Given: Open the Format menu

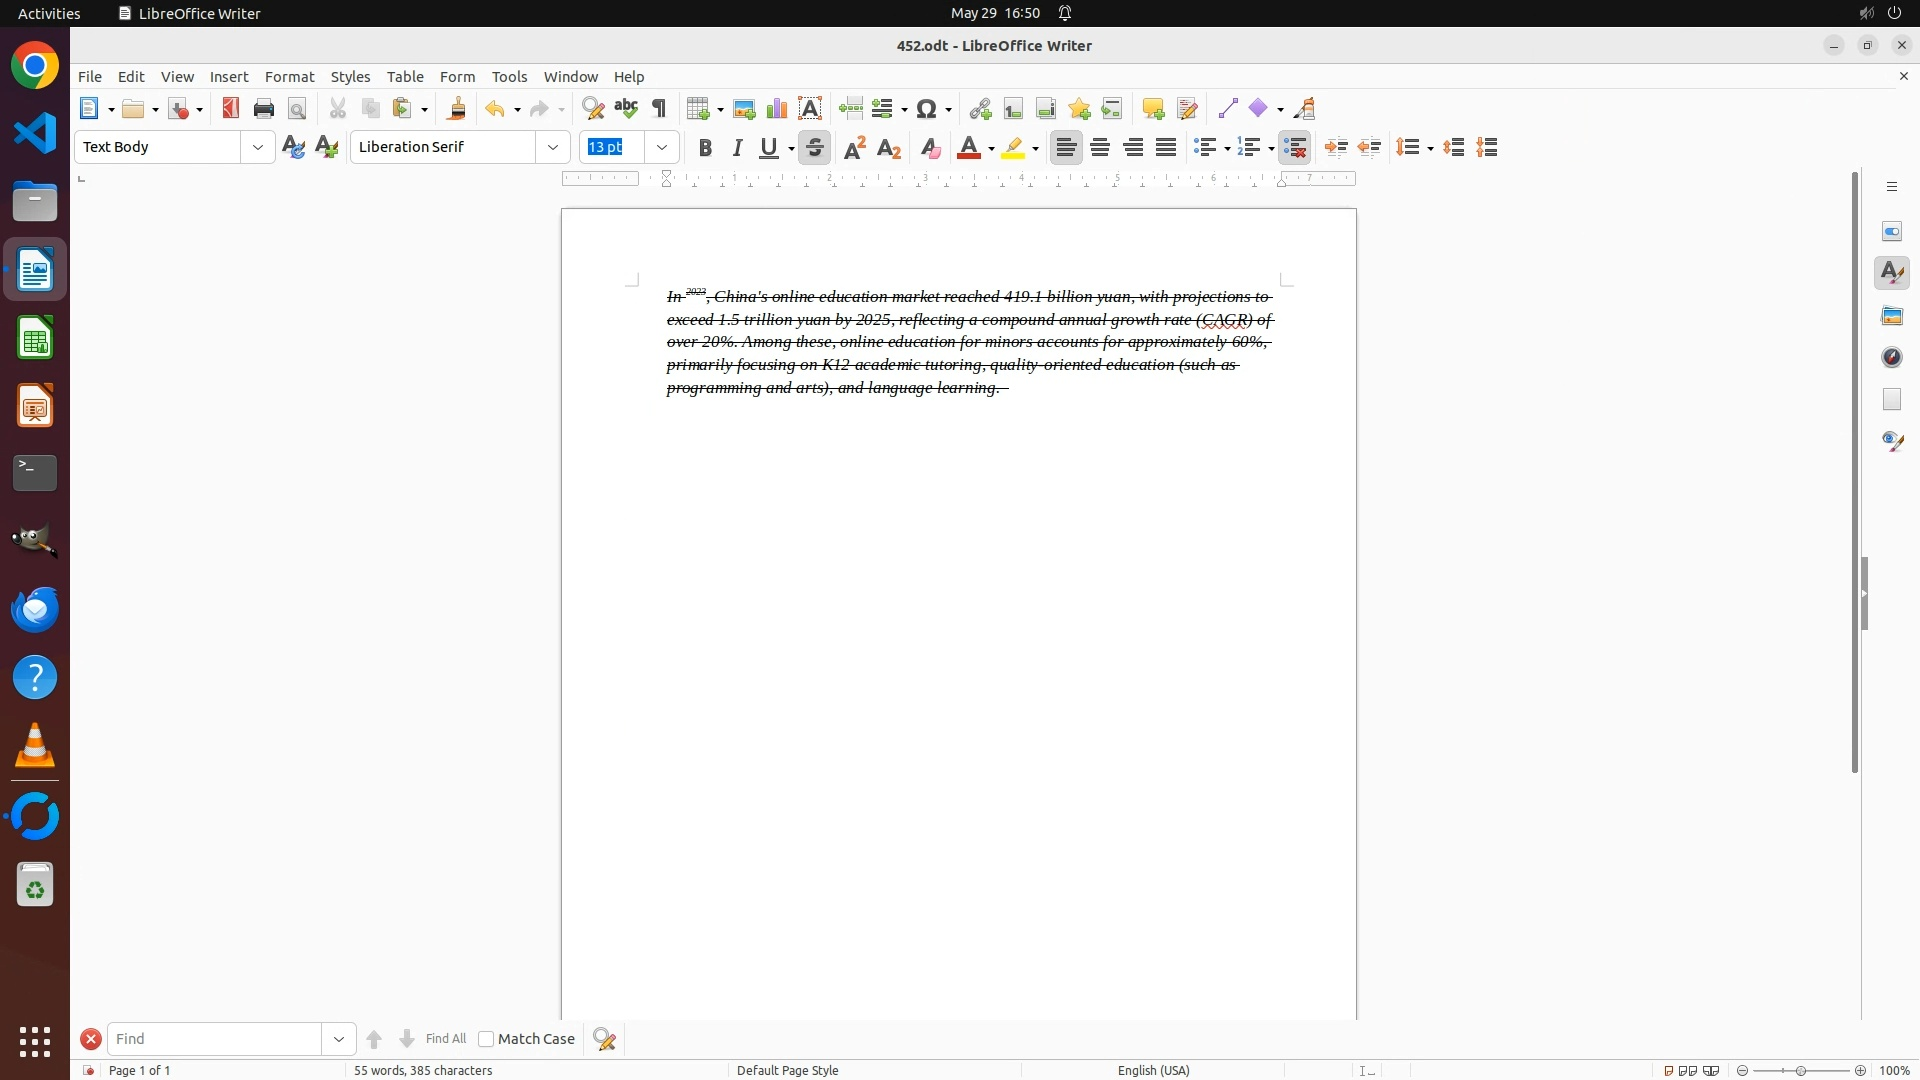Looking at the screenshot, I should (289, 77).
